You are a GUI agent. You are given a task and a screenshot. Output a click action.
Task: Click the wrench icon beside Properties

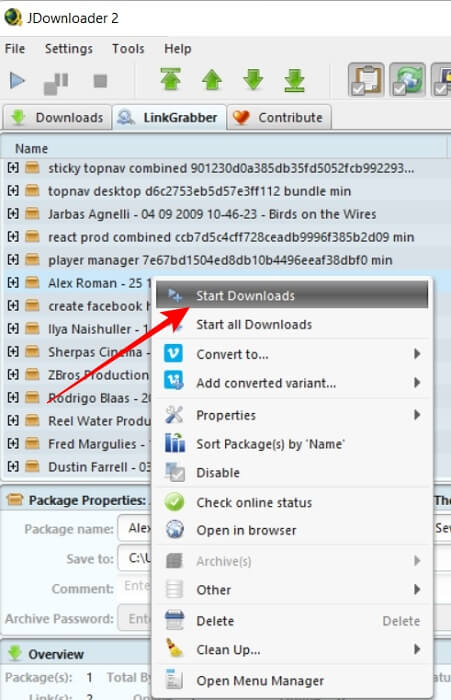click(174, 414)
